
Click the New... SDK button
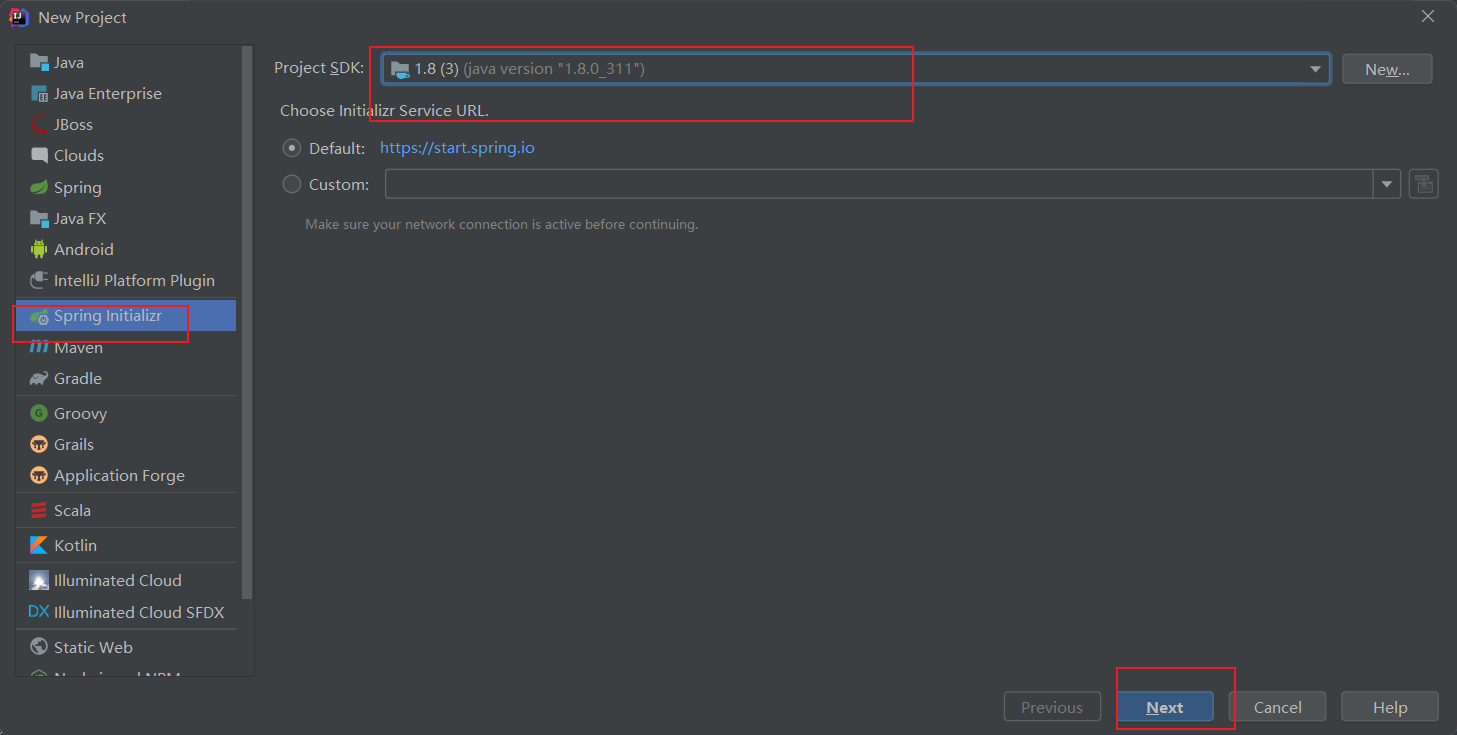tap(1387, 69)
